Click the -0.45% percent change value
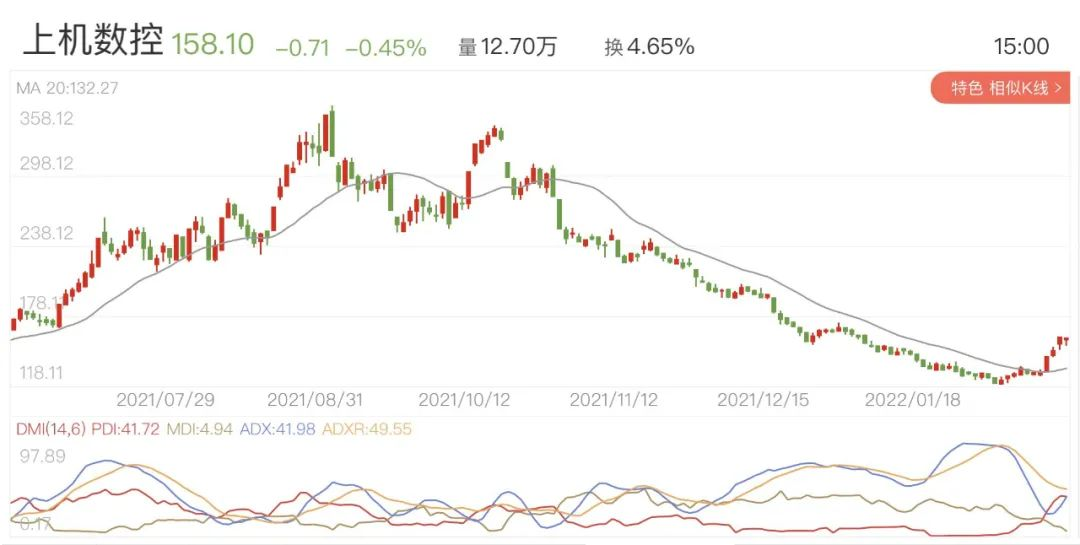The height and width of the screenshot is (545, 1080). [386, 47]
